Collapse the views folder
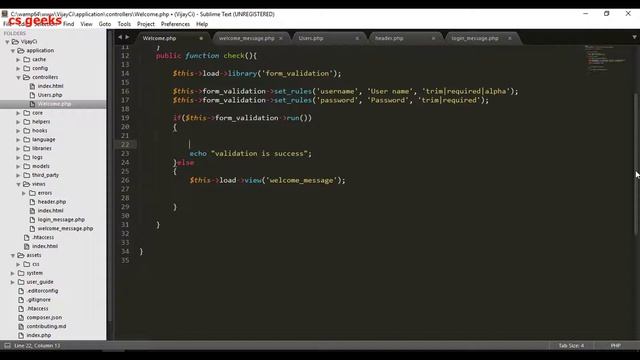Screen dimensions: 640x360 point(18,184)
